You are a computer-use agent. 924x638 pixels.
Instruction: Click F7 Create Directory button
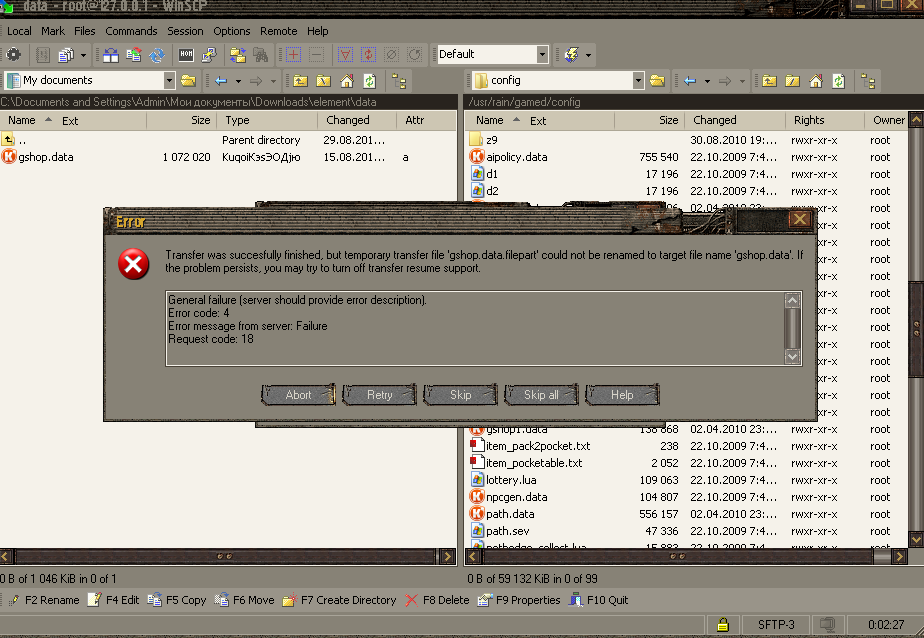pos(339,600)
